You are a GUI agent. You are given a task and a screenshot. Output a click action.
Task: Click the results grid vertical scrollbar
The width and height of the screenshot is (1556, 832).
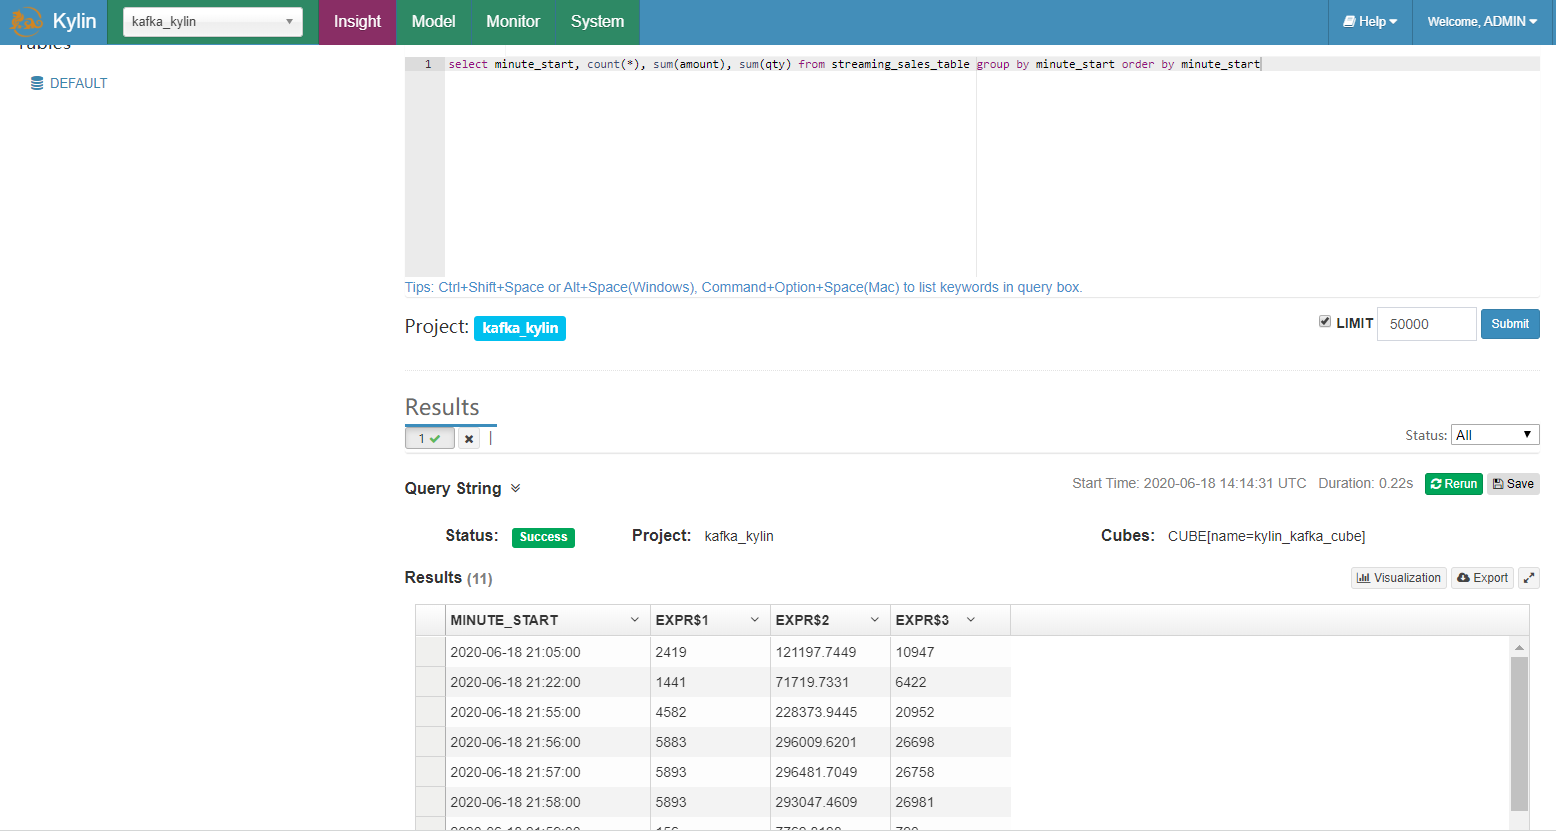click(x=1519, y=734)
